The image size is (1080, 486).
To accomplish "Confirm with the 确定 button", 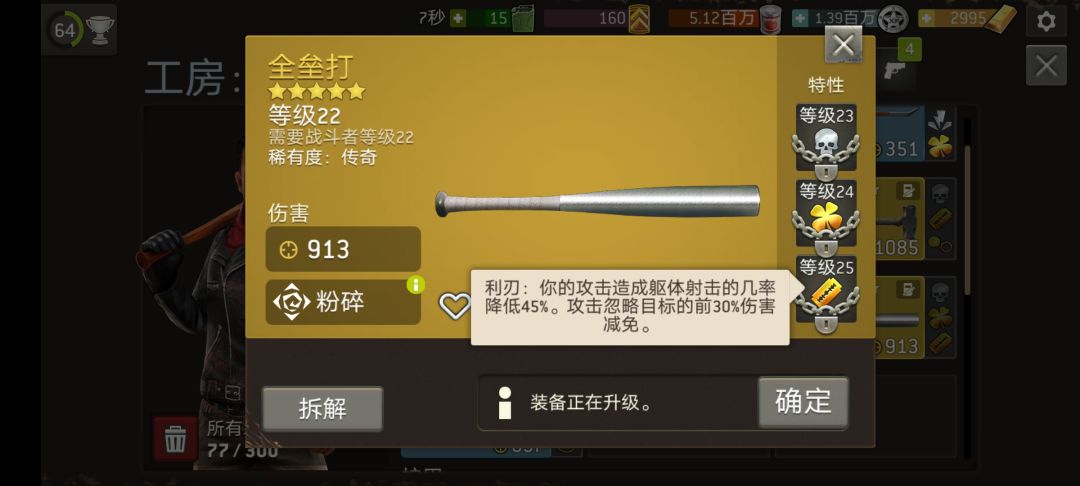I will click(x=803, y=401).
